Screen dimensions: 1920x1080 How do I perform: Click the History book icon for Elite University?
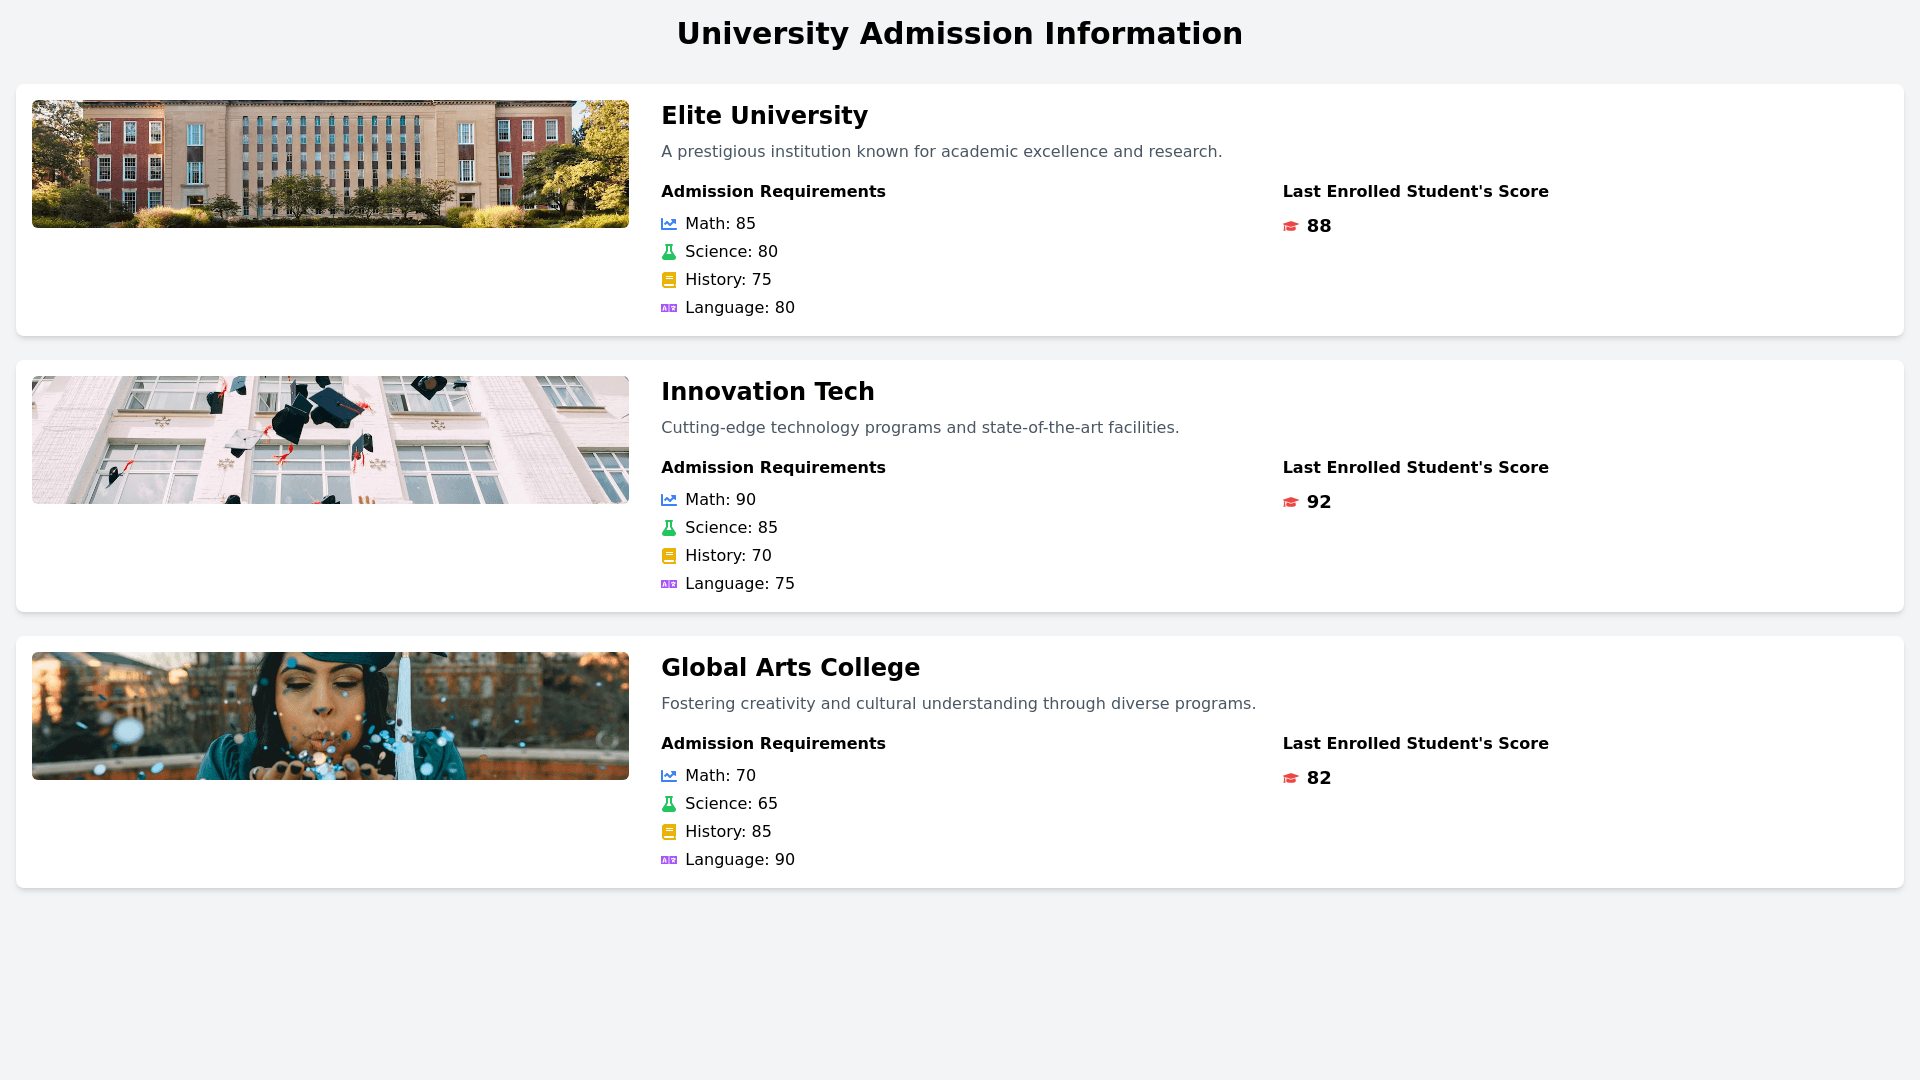[x=669, y=280]
